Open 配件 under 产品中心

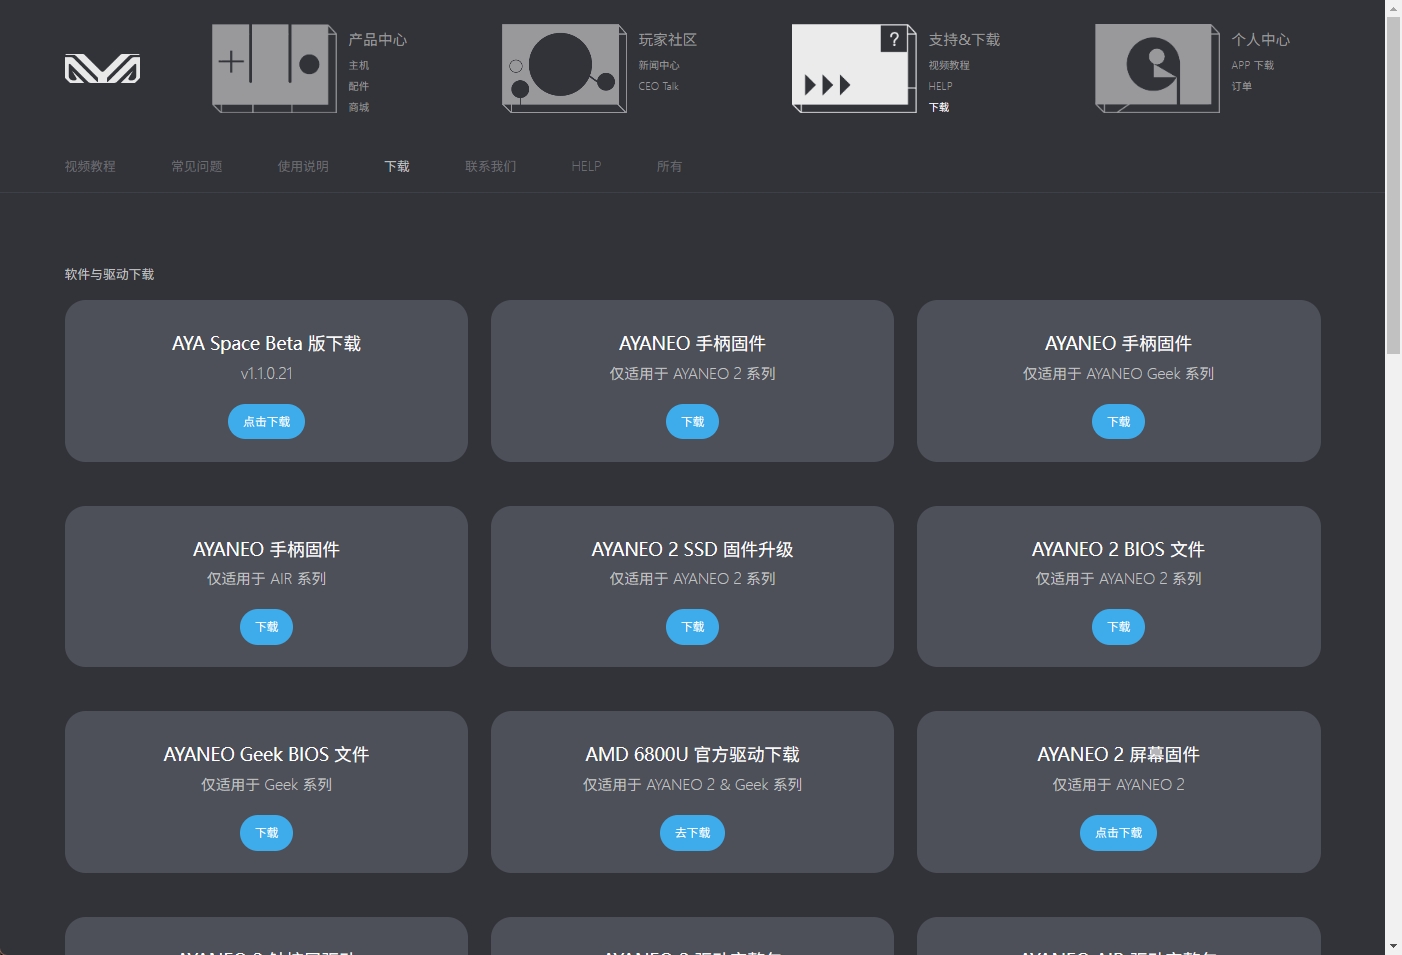click(359, 86)
